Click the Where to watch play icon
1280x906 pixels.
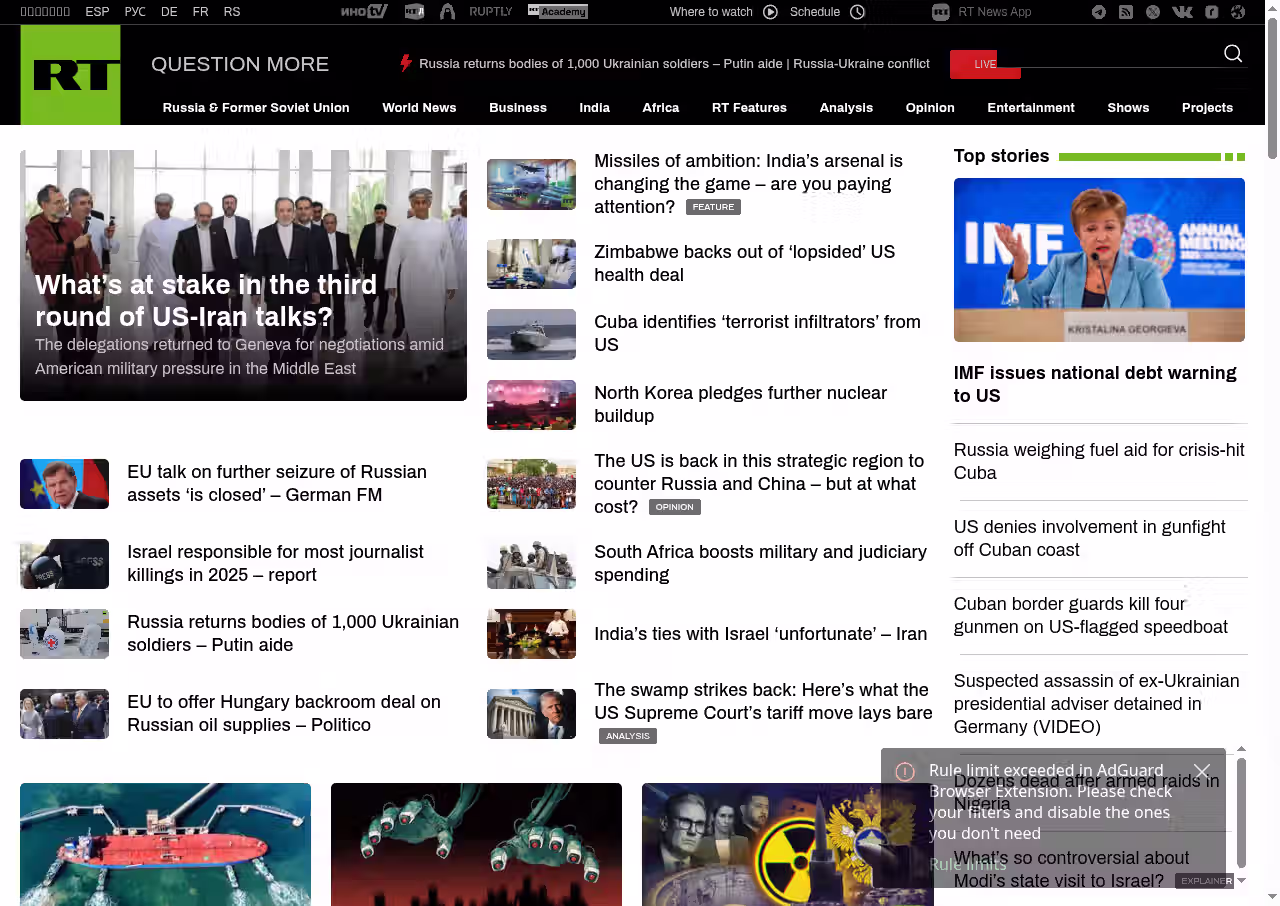[x=770, y=12]
